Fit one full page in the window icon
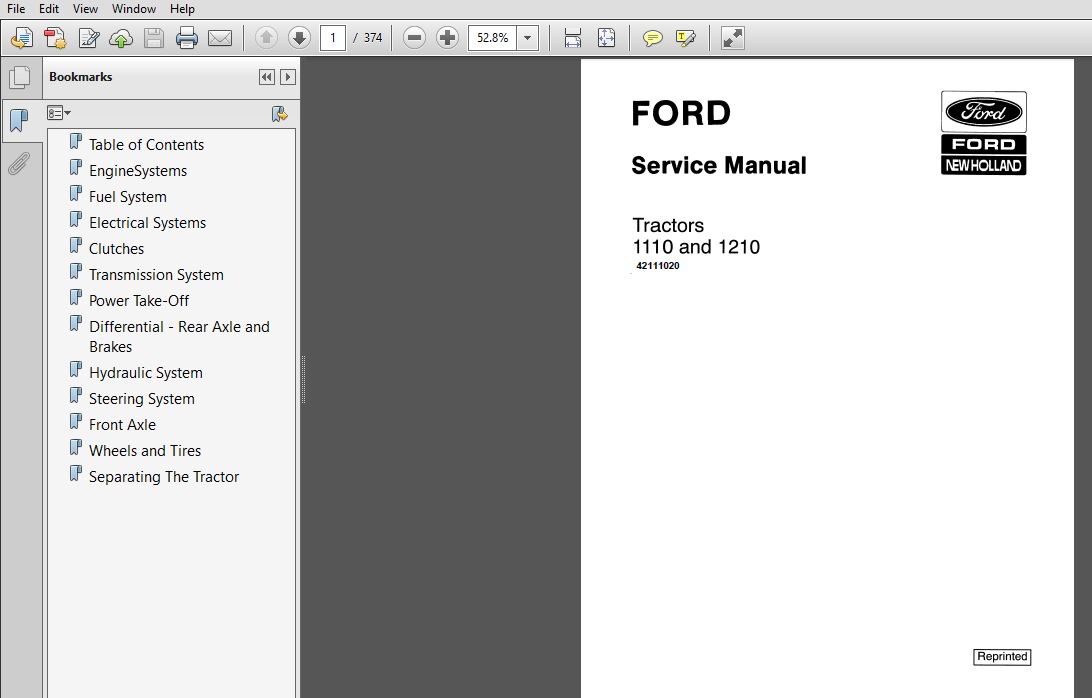1092x698 pixels. click(x=607, y=38)
